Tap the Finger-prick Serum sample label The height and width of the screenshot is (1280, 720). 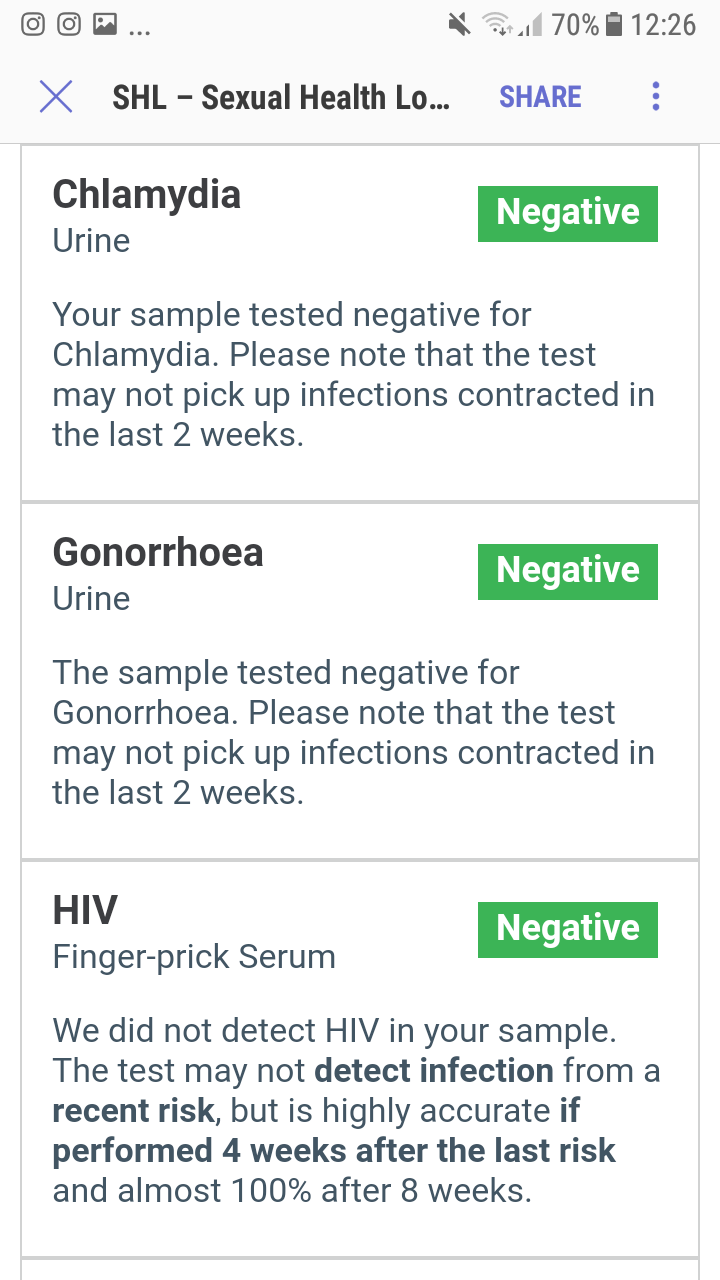[x=194, y=957]
